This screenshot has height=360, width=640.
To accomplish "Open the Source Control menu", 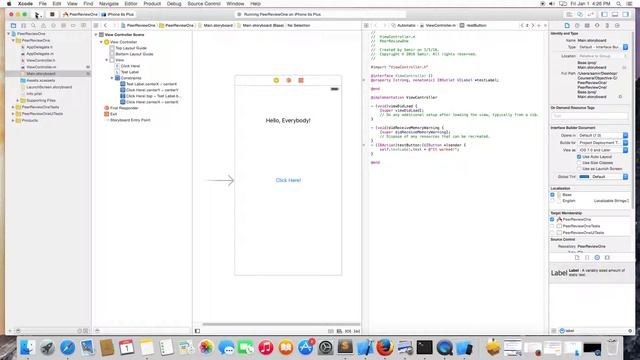I will coord(204,4).
